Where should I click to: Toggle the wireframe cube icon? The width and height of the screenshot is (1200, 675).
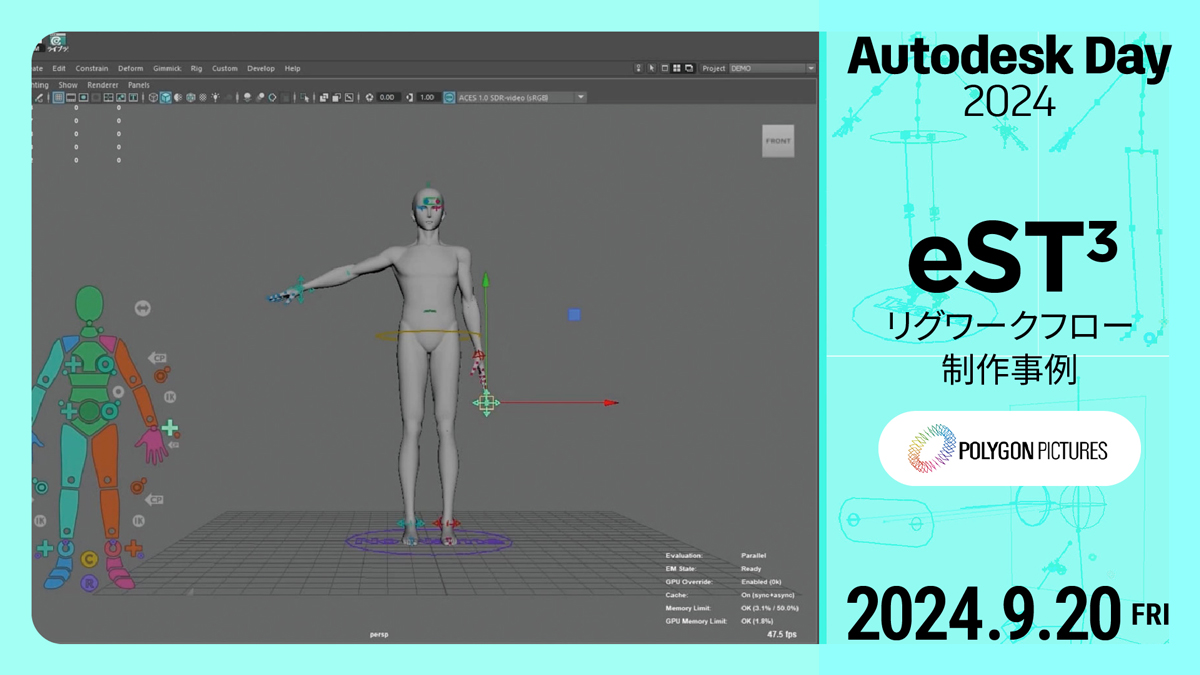153,97
